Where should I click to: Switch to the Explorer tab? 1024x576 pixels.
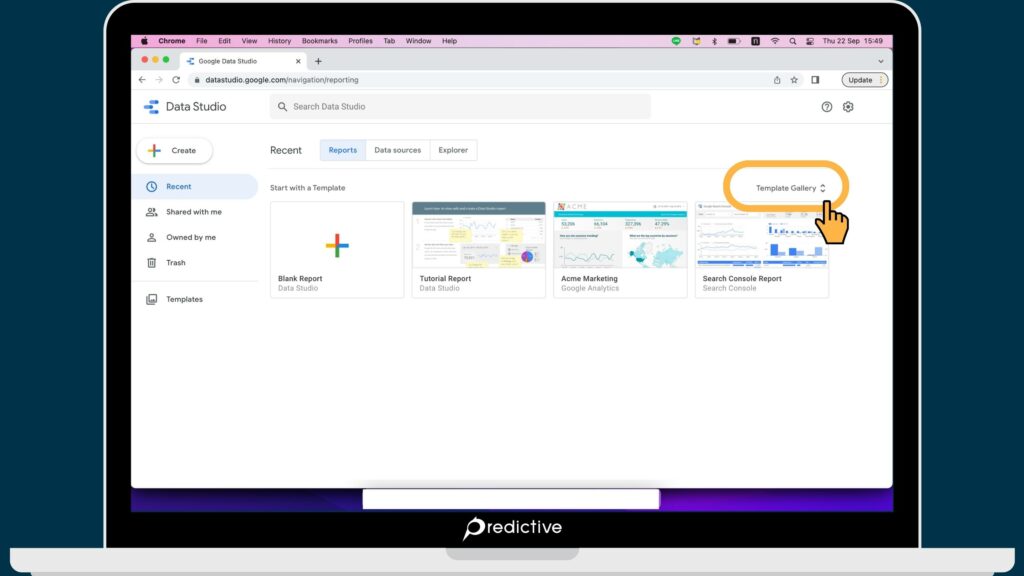tap(453, 149)
